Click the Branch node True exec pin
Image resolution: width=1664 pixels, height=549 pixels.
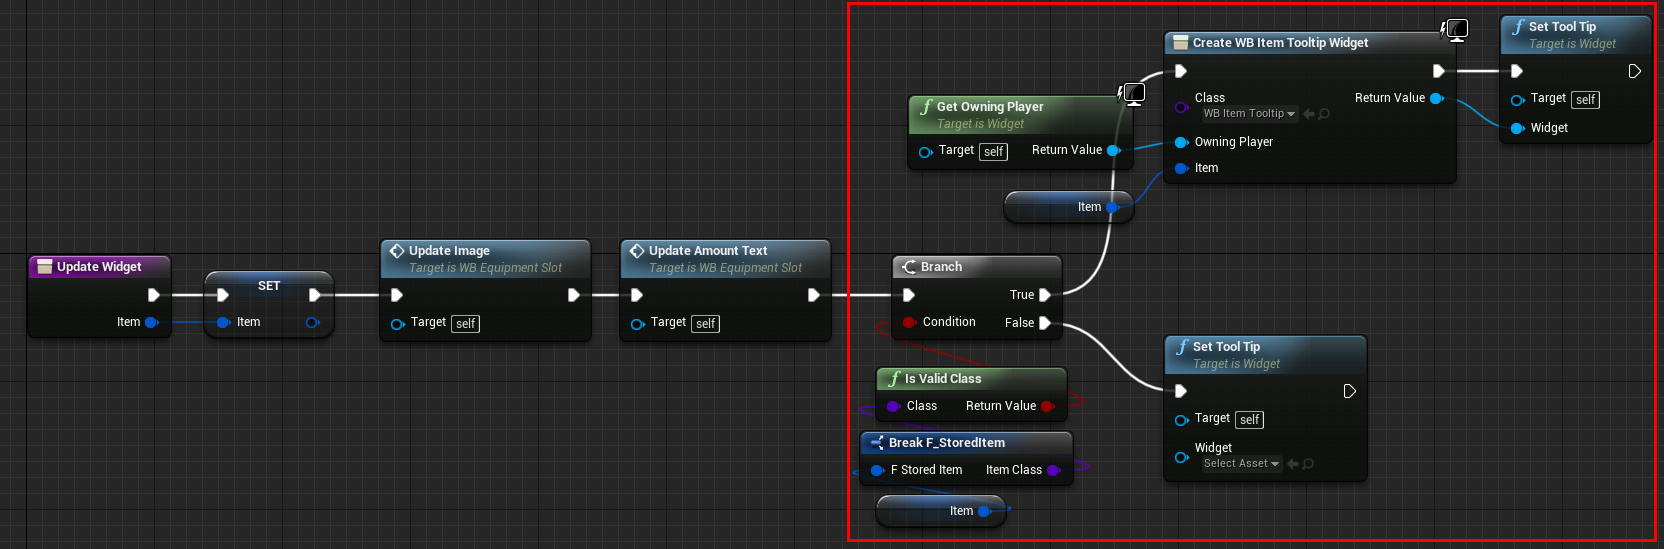(x=1045, y=295)
